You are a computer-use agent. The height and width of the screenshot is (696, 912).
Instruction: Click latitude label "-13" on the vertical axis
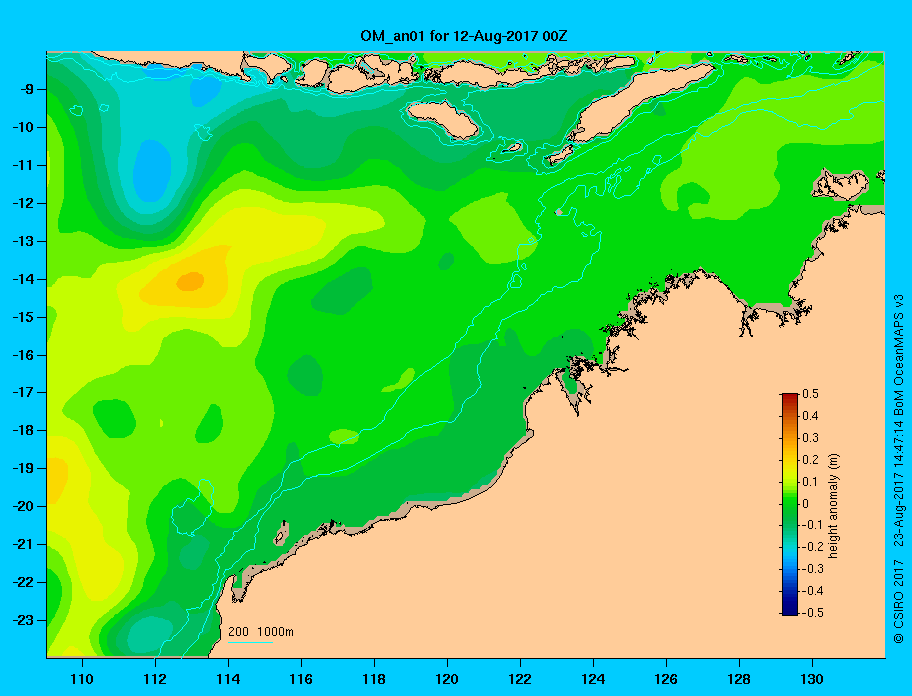point(23,241)
